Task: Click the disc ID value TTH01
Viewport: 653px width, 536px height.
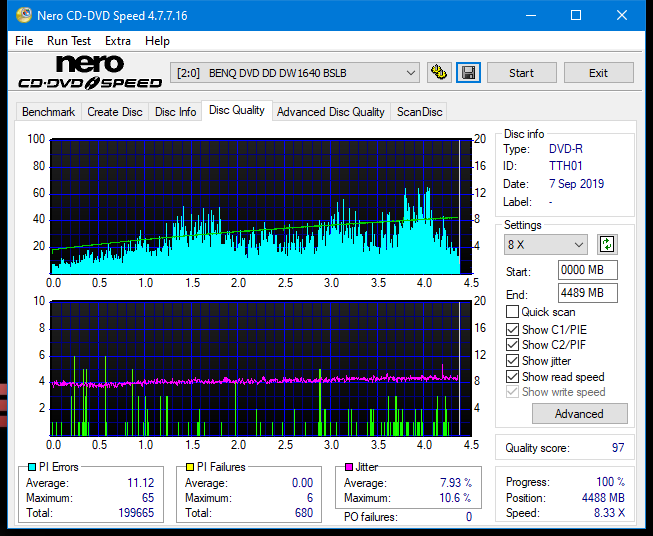Action: click(x=566, y=166)
